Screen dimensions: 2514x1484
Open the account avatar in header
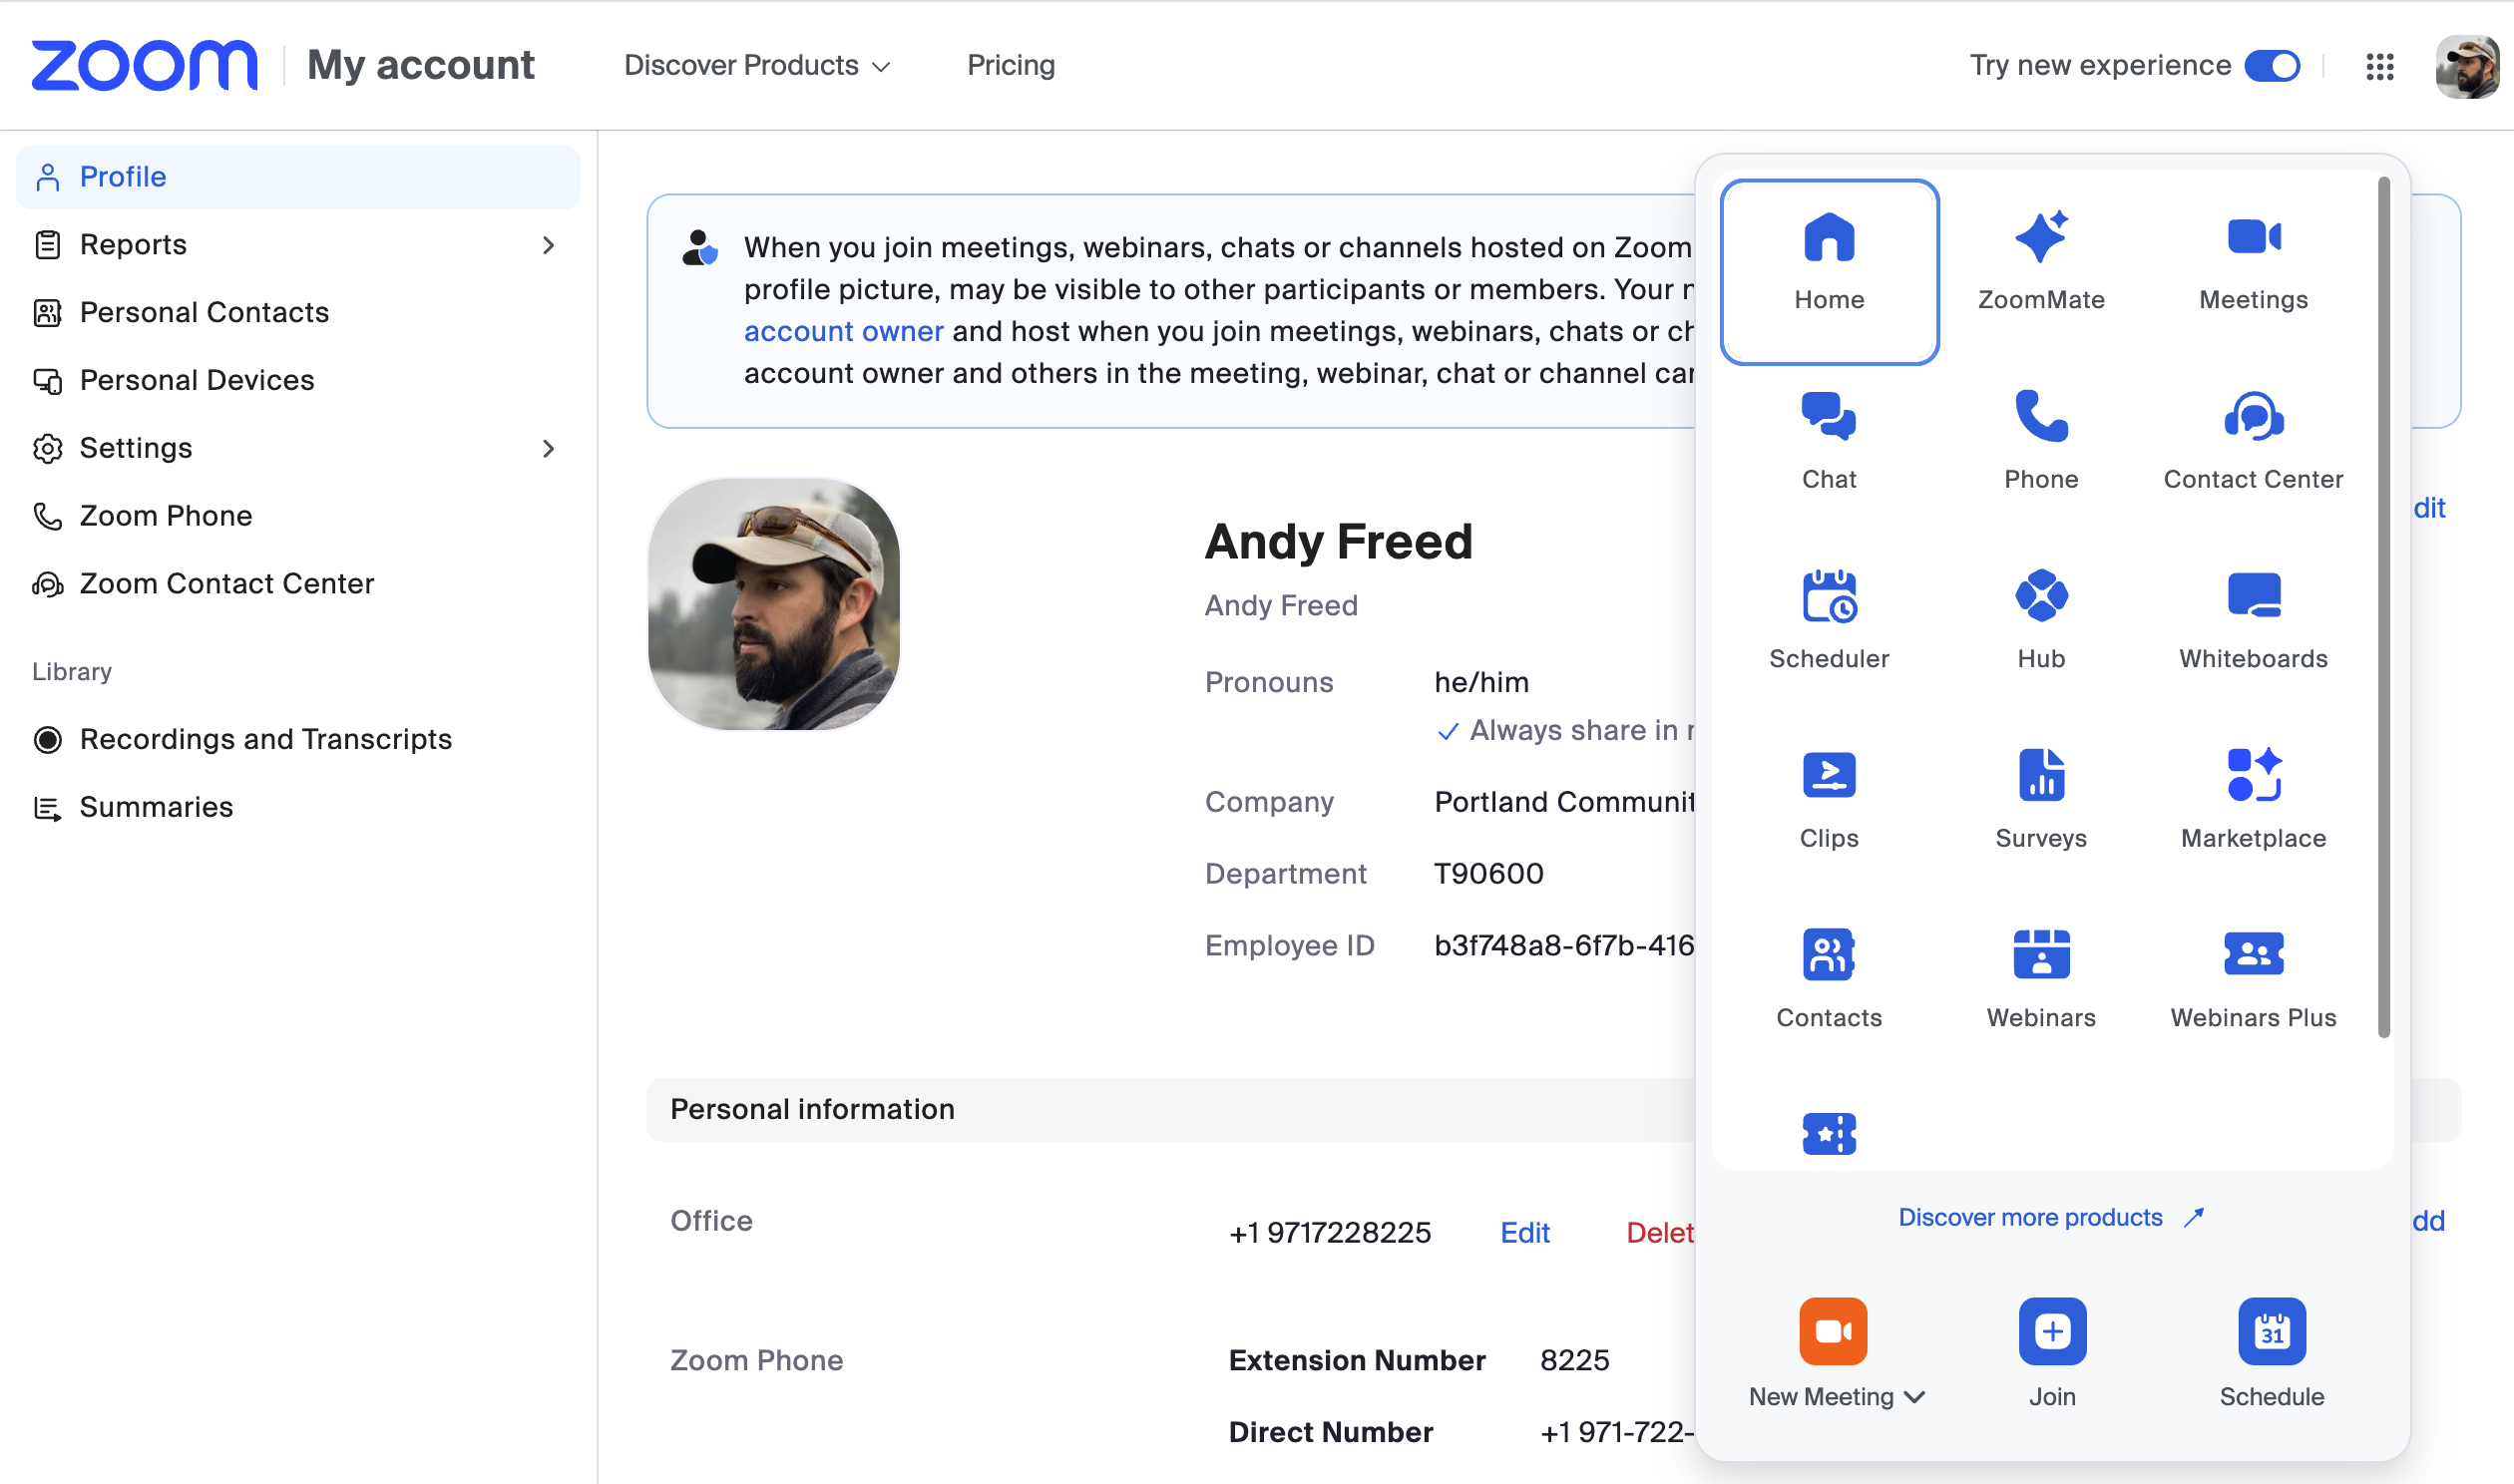tap(2468, 66)
